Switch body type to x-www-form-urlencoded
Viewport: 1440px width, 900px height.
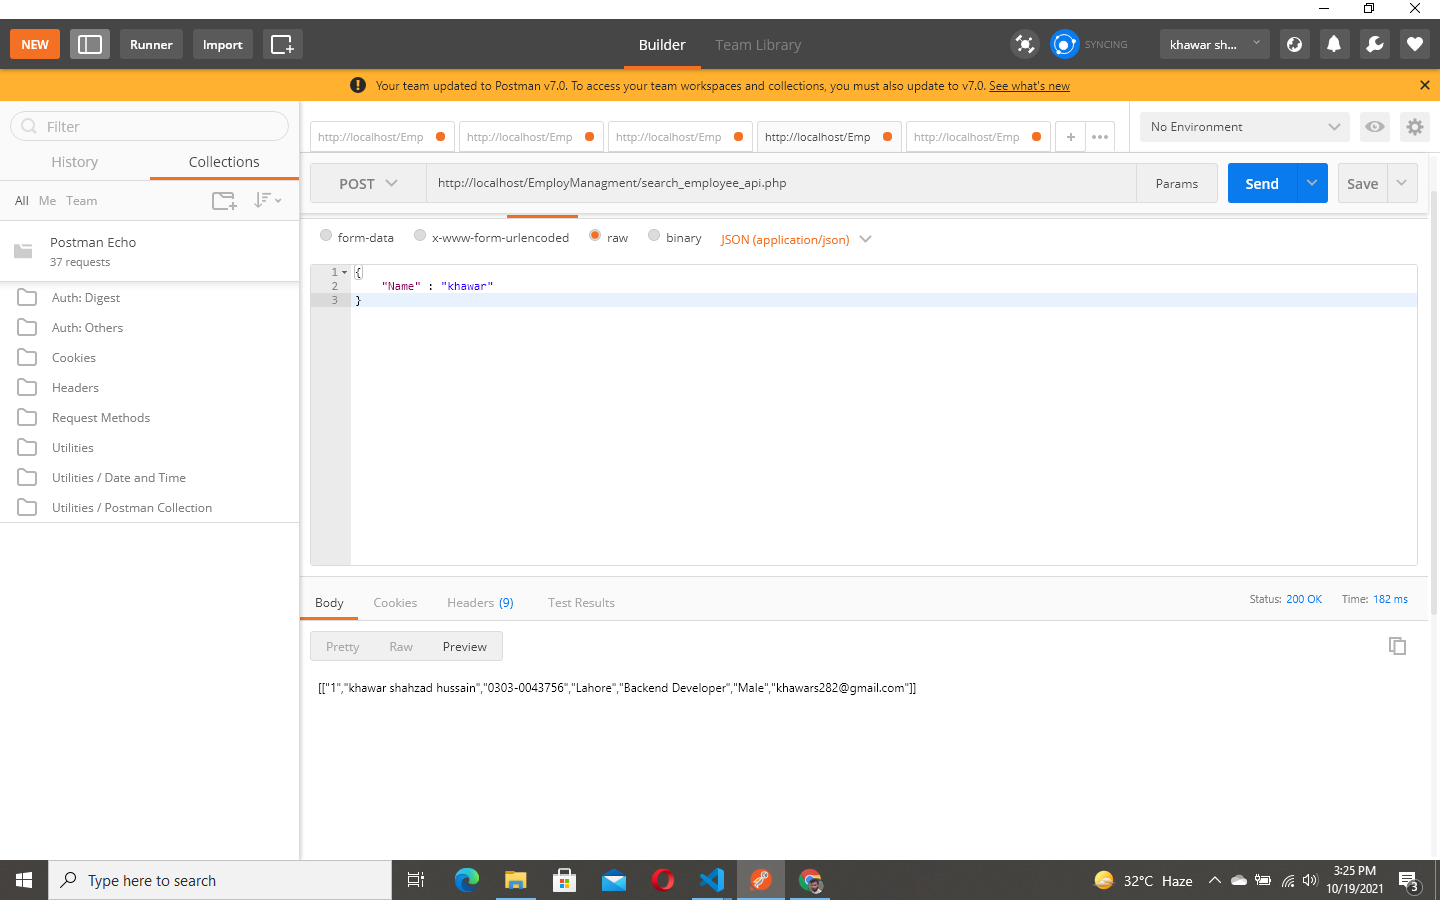click(420, 235)
